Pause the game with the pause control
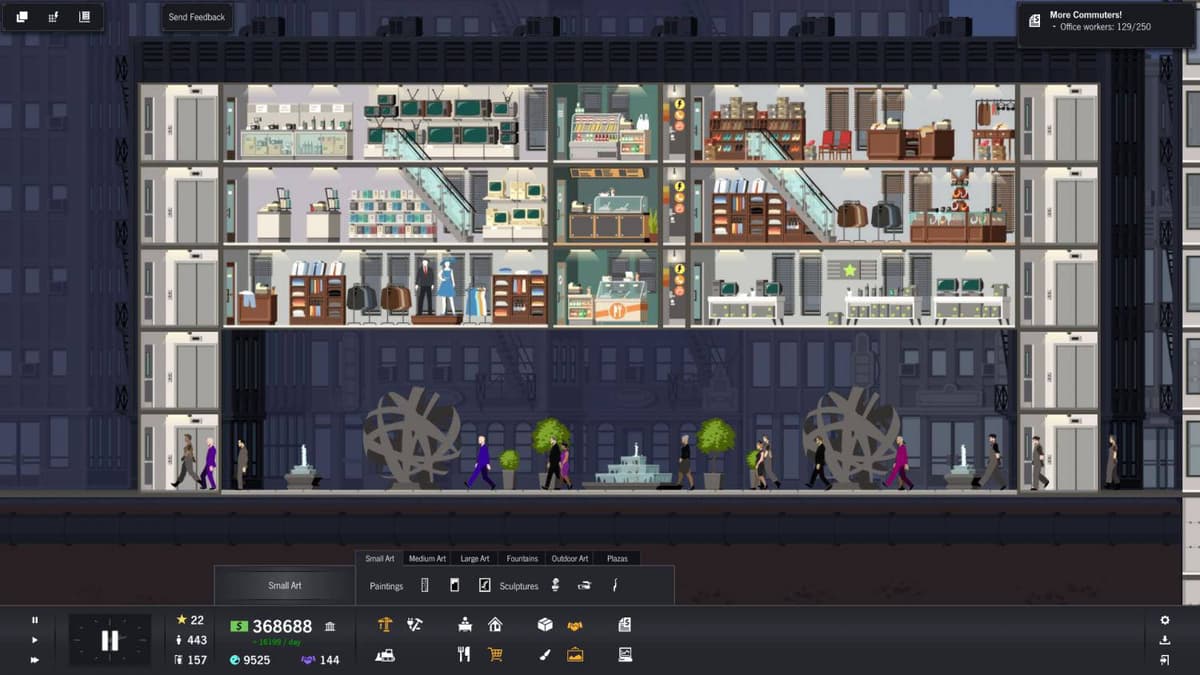 click(x=35, y=620)
